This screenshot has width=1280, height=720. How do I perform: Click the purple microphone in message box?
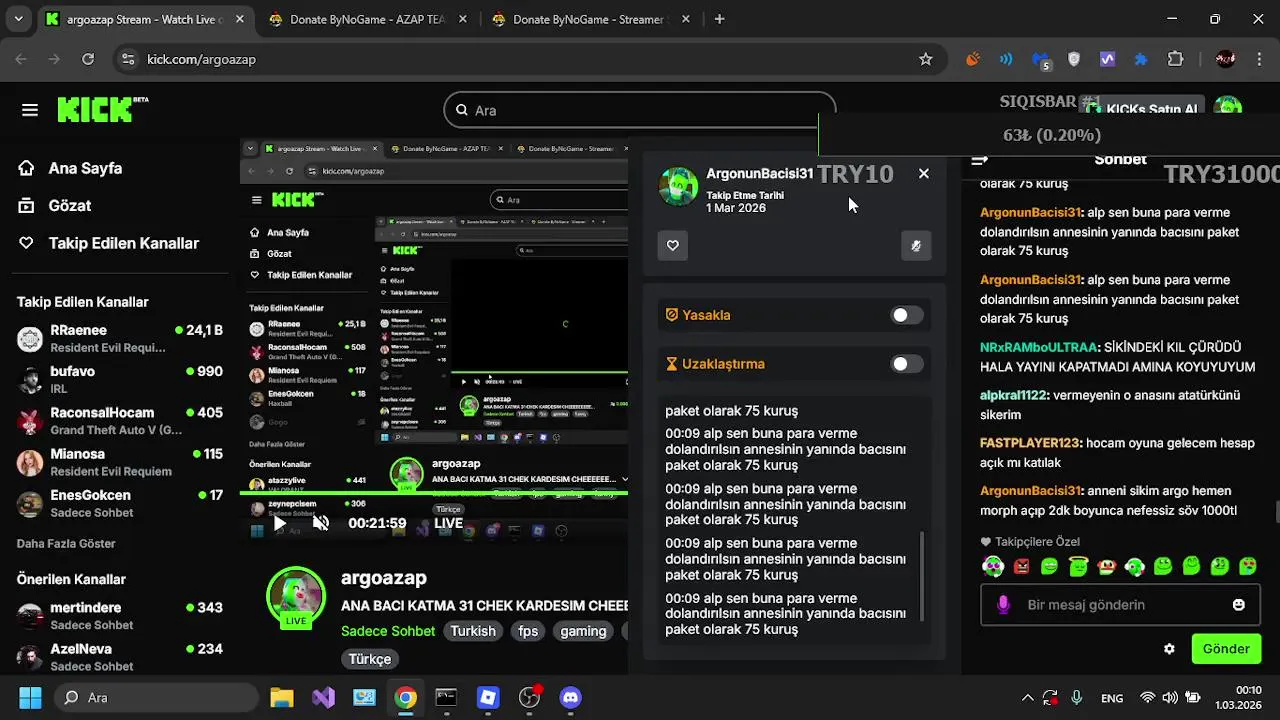(1004, 605)
